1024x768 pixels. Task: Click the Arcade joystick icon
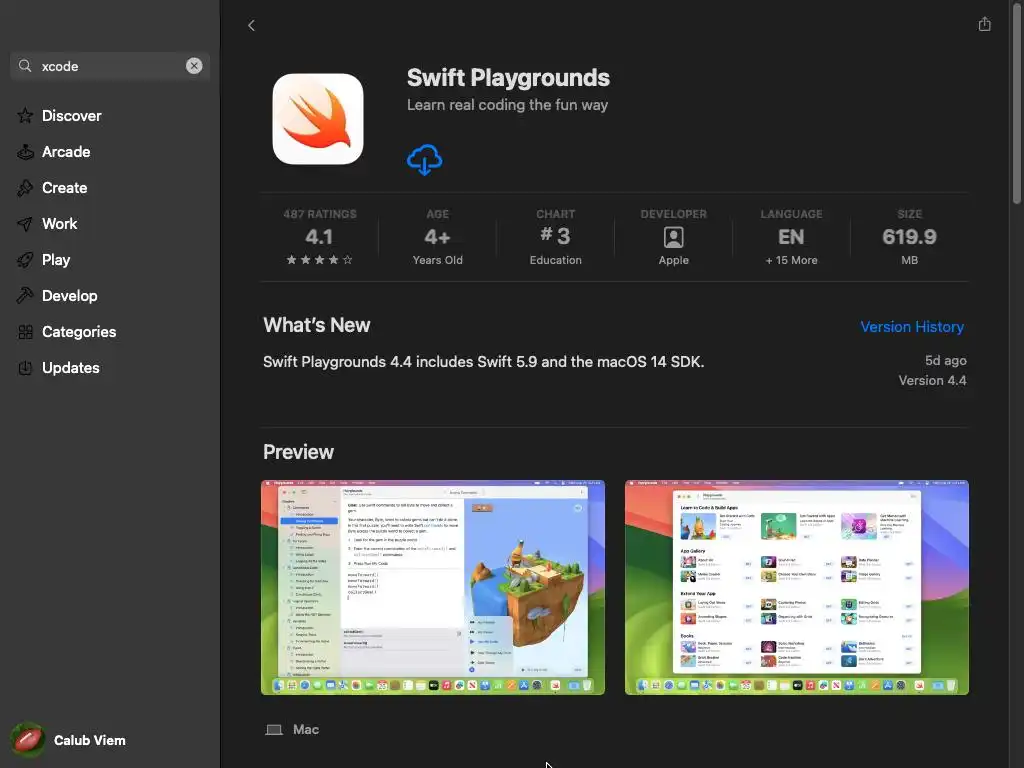click(25, 152)
